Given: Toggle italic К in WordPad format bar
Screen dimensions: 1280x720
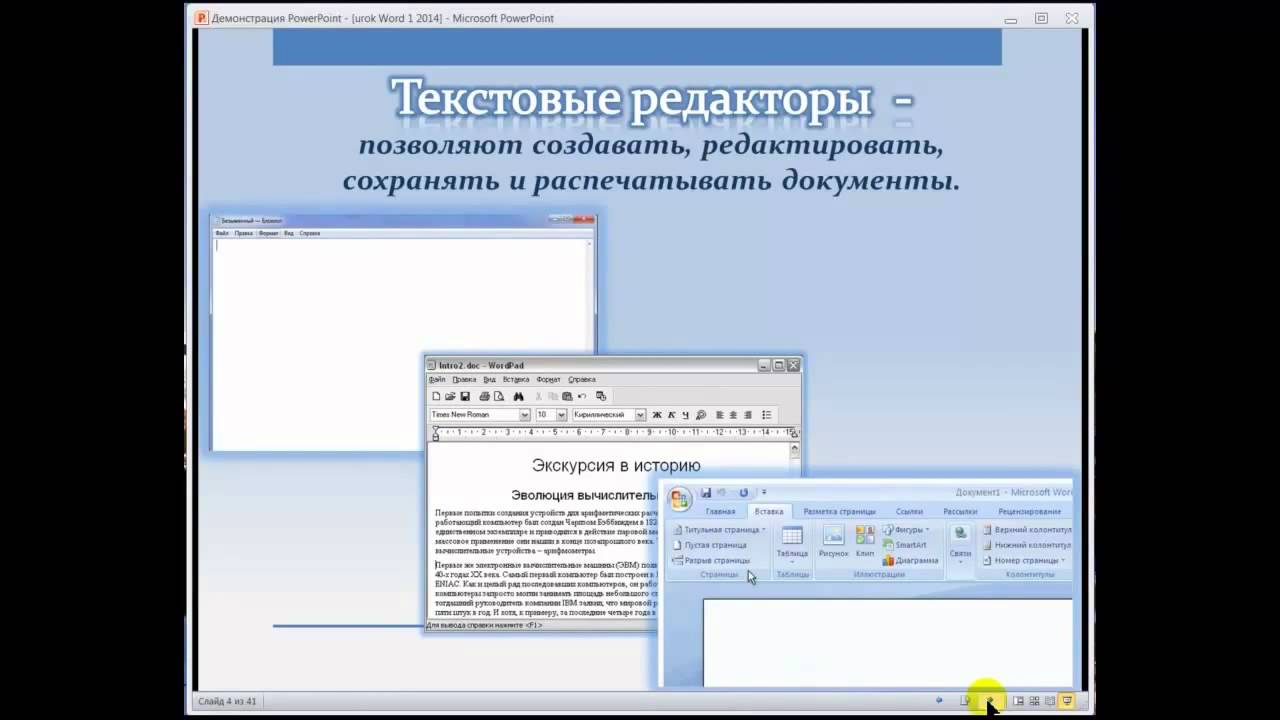Looking at the screenshot, I should [x=671, y=415].
